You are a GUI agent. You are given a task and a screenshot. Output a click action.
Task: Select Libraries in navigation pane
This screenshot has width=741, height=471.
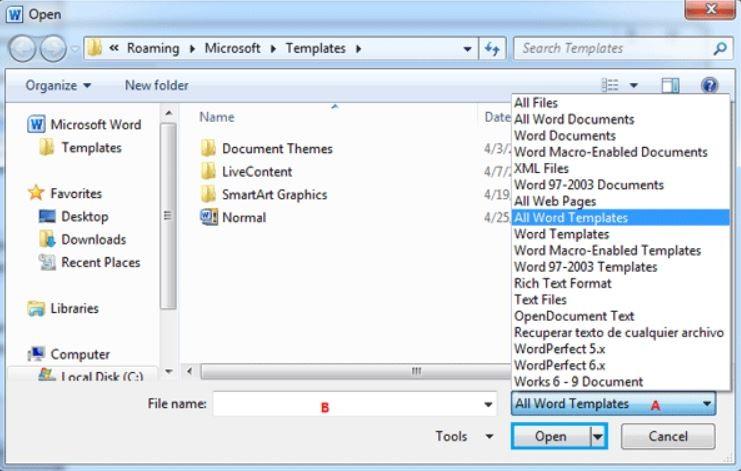pyautogui.click(x=63, y=308)
